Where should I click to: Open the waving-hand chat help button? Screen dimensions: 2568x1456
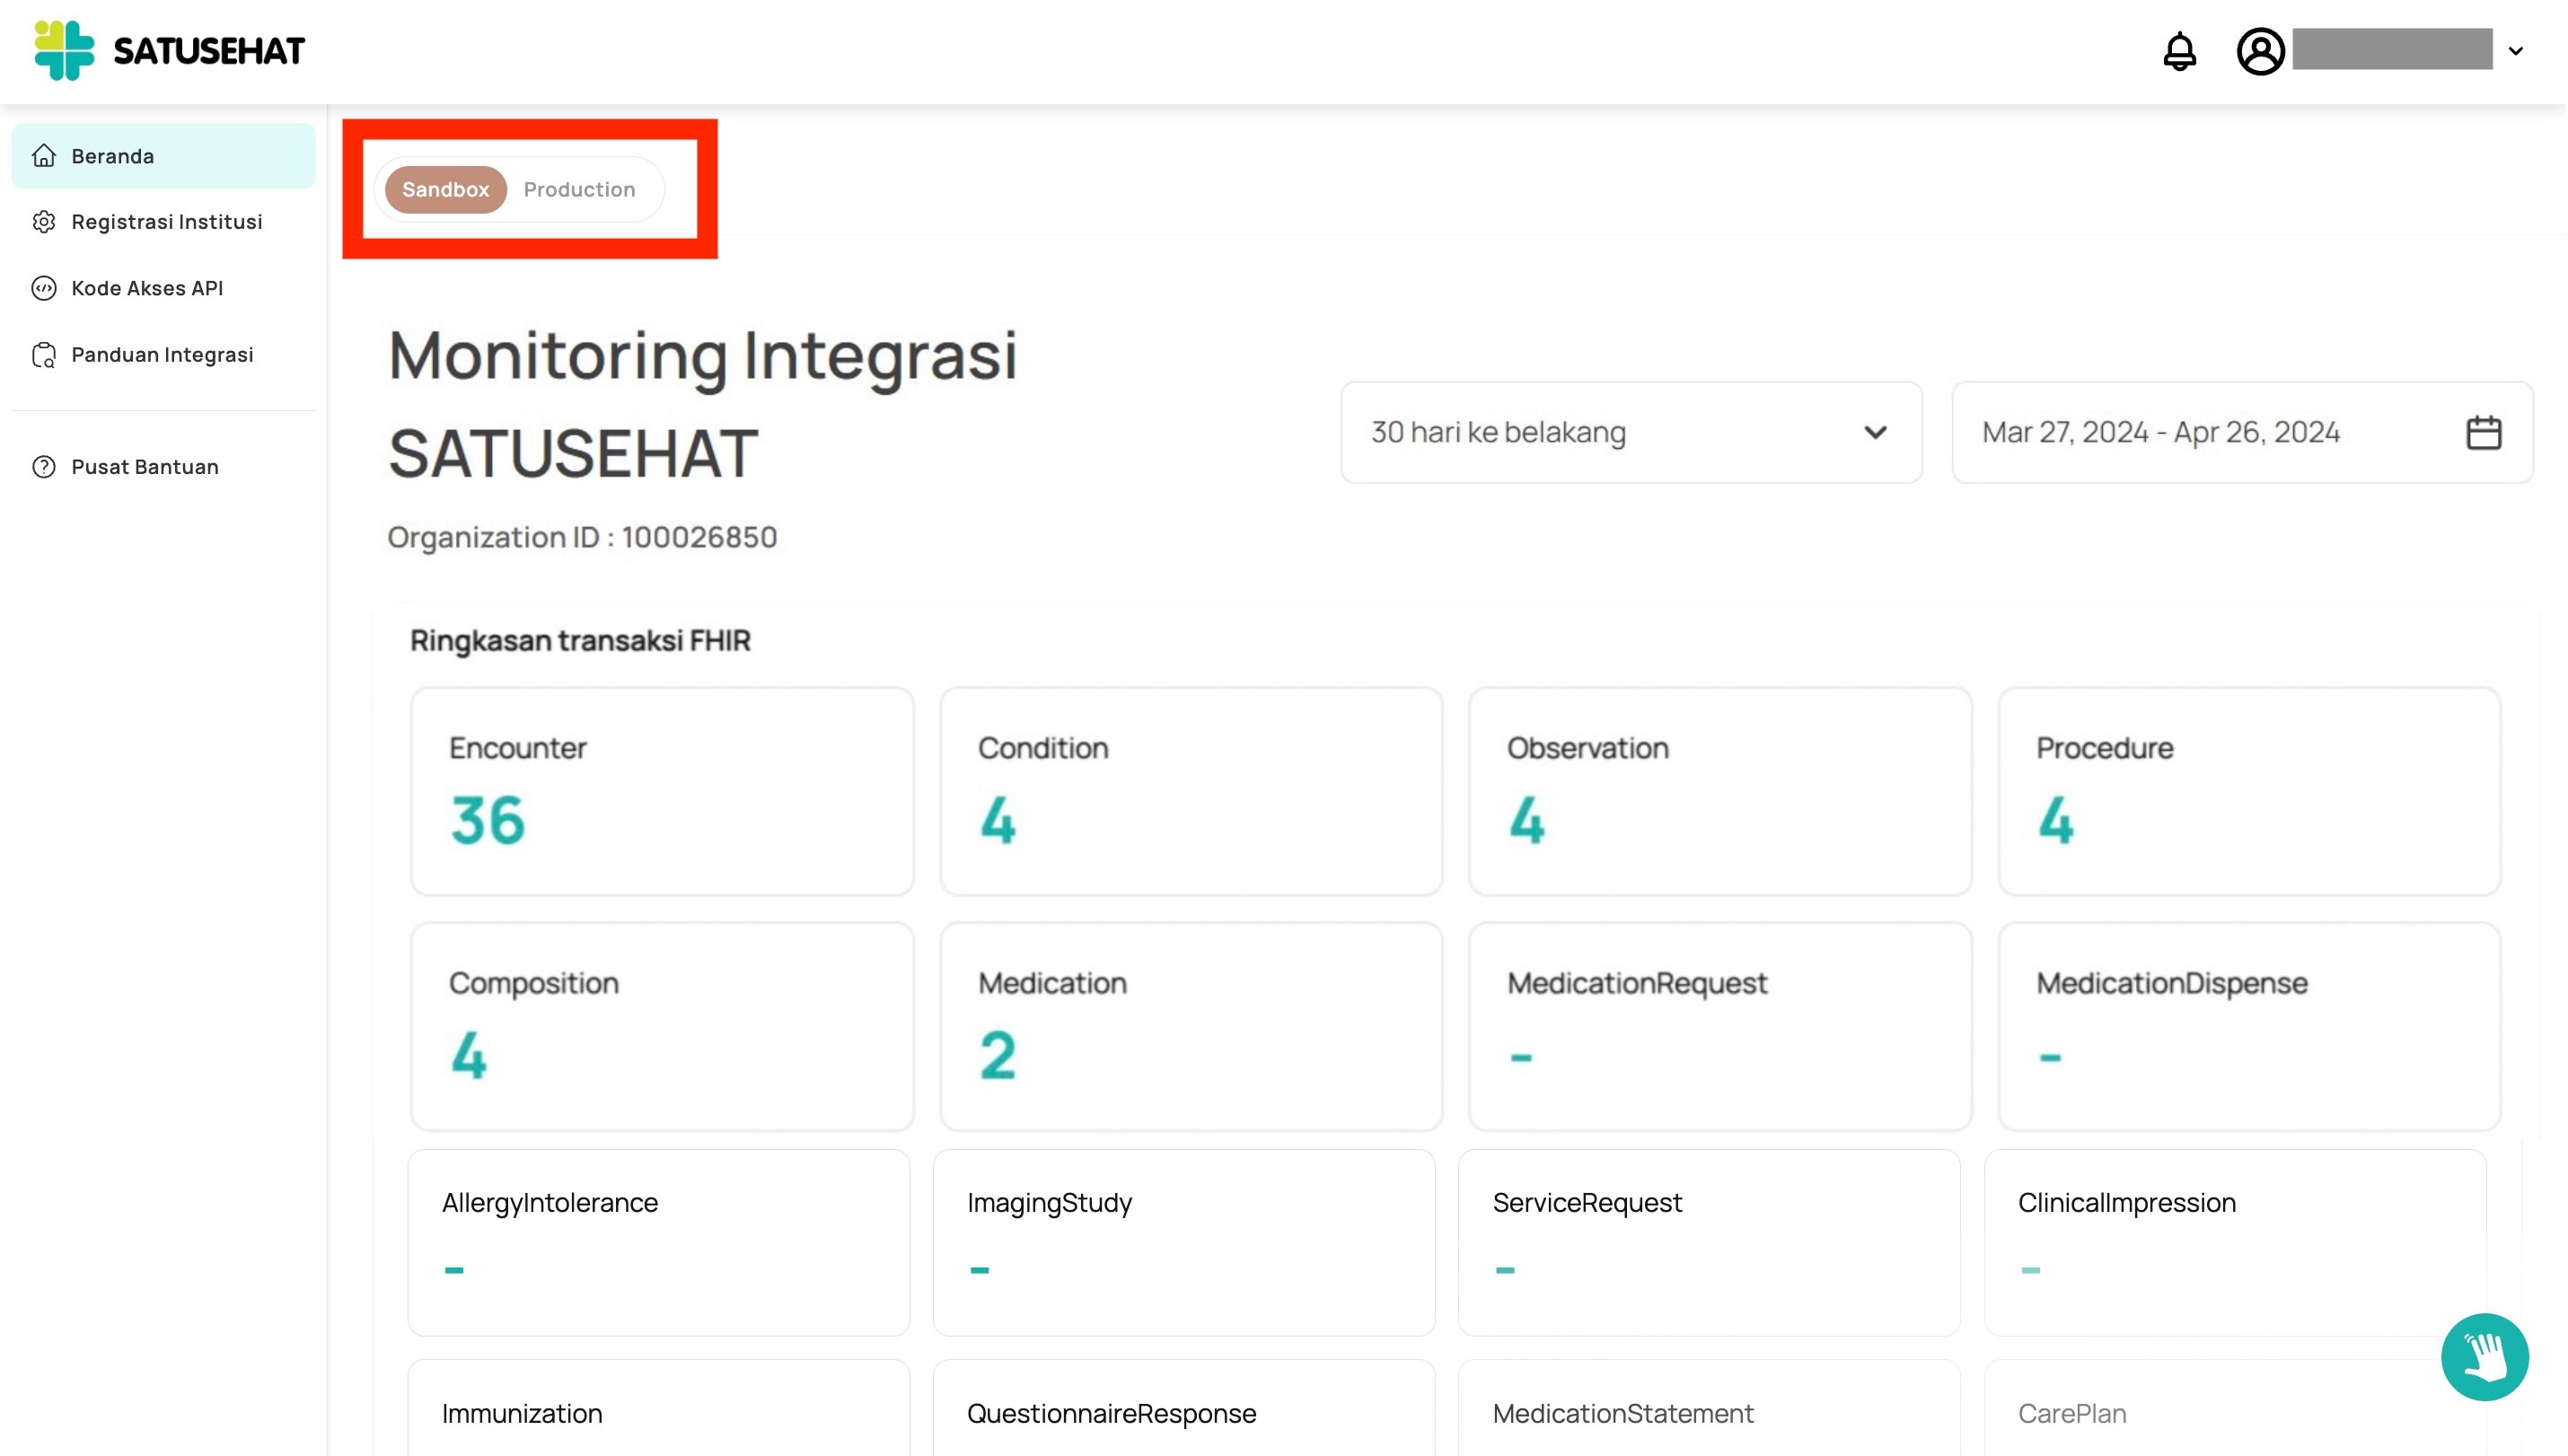[2484, 1356]
